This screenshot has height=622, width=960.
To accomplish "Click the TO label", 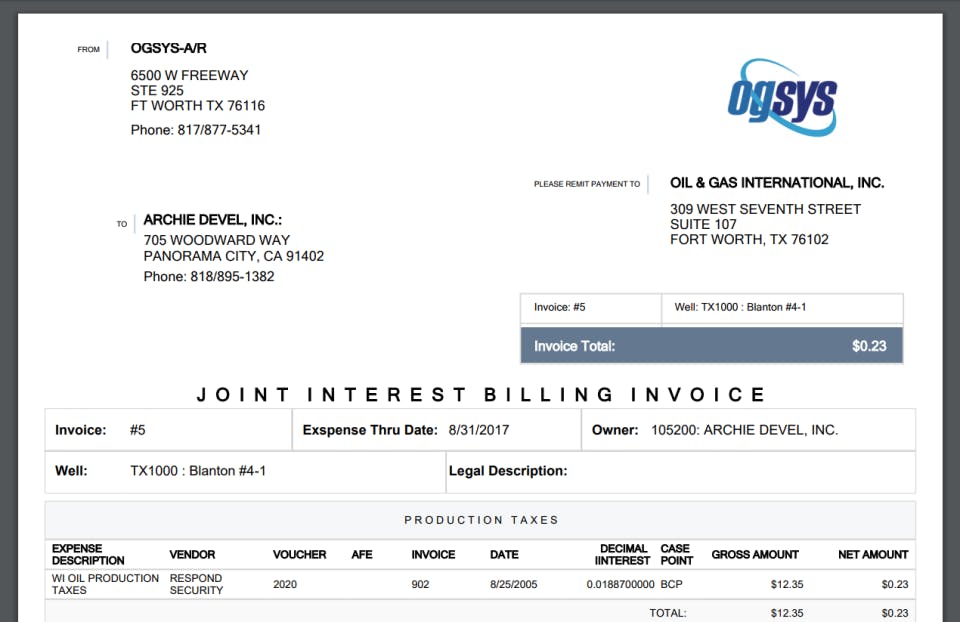I will click(122, 224).
